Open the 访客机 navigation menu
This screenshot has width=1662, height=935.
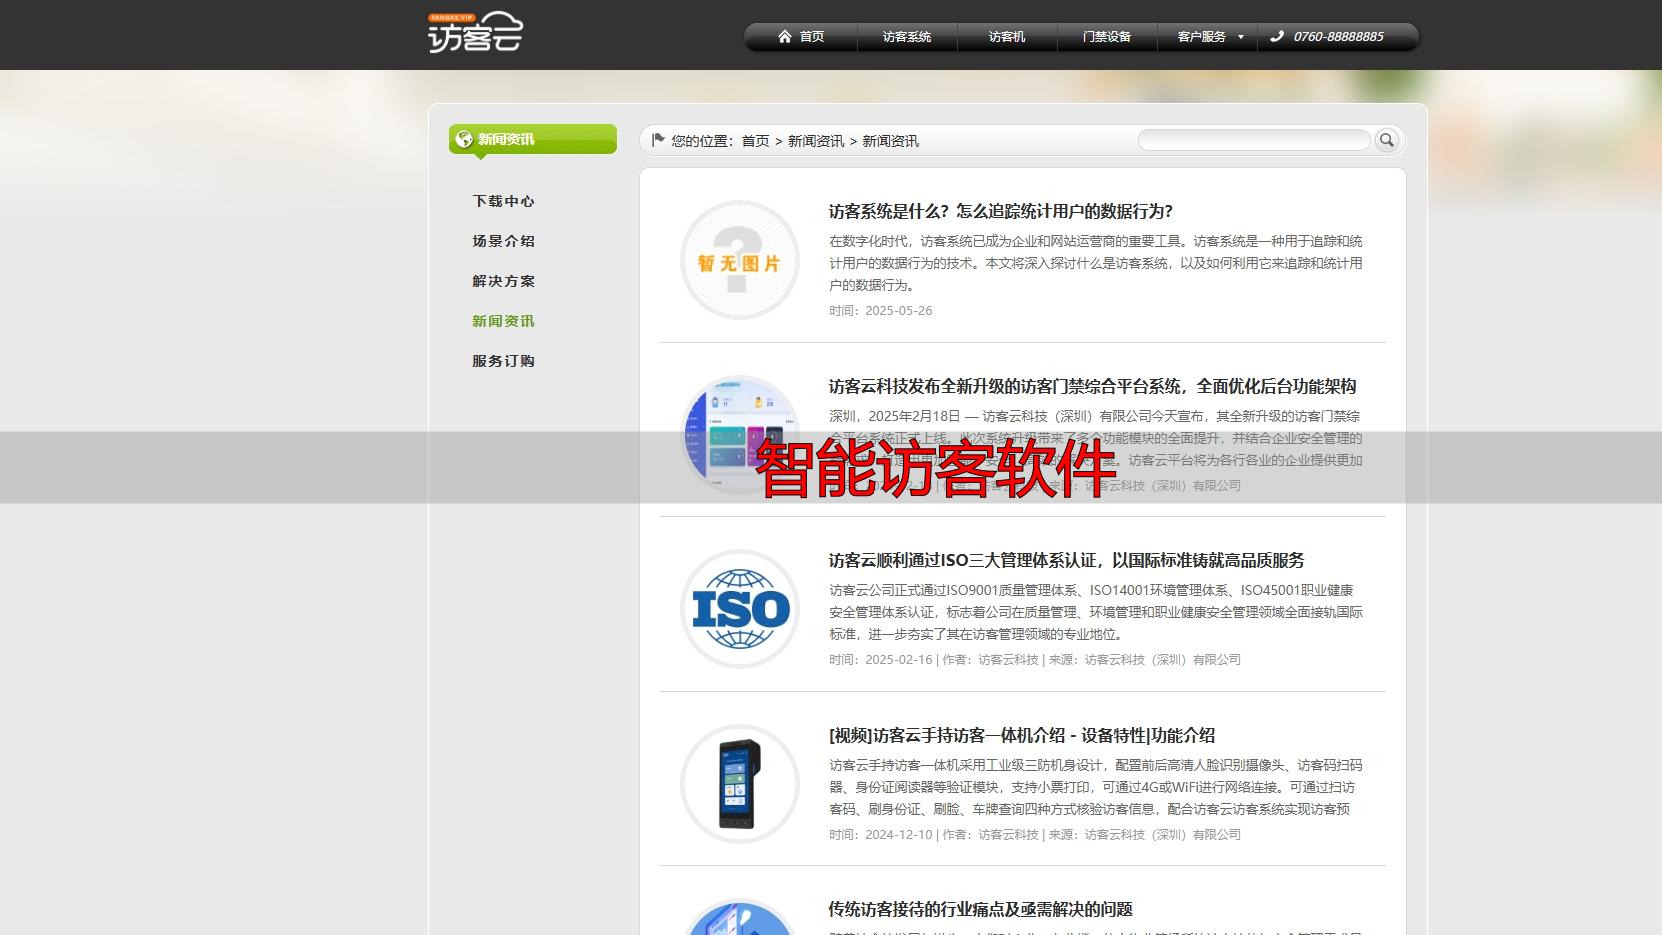point(1006,36)
